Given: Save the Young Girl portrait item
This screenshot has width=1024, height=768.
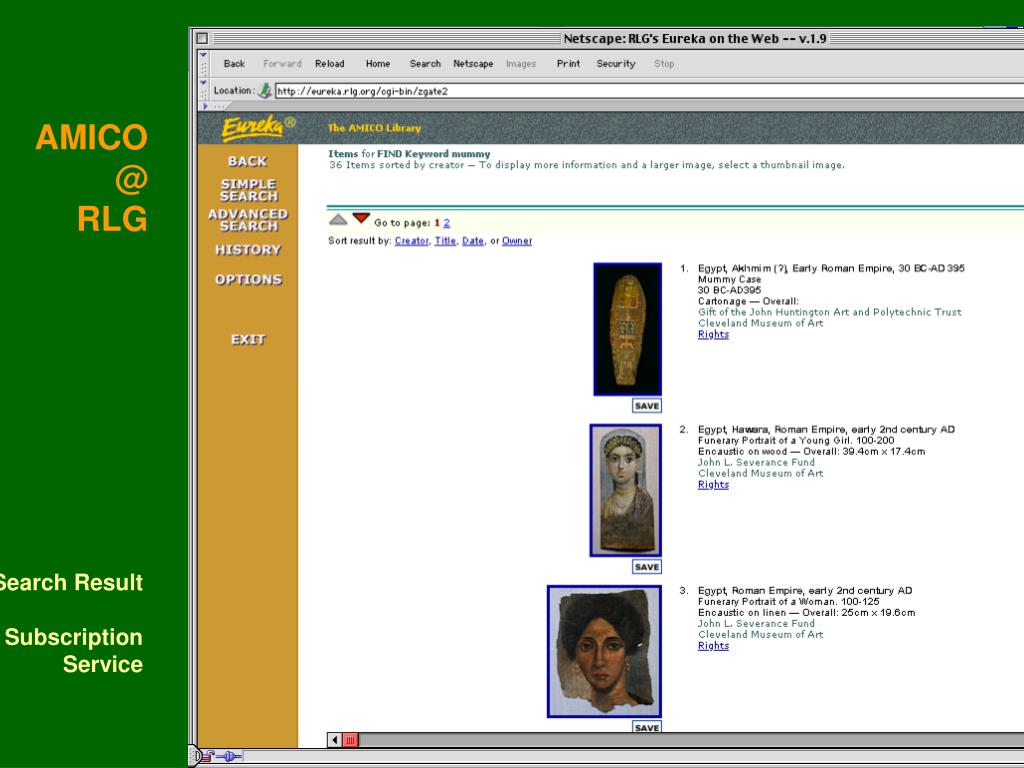Looking at the screenshot, I should (647, 567).
